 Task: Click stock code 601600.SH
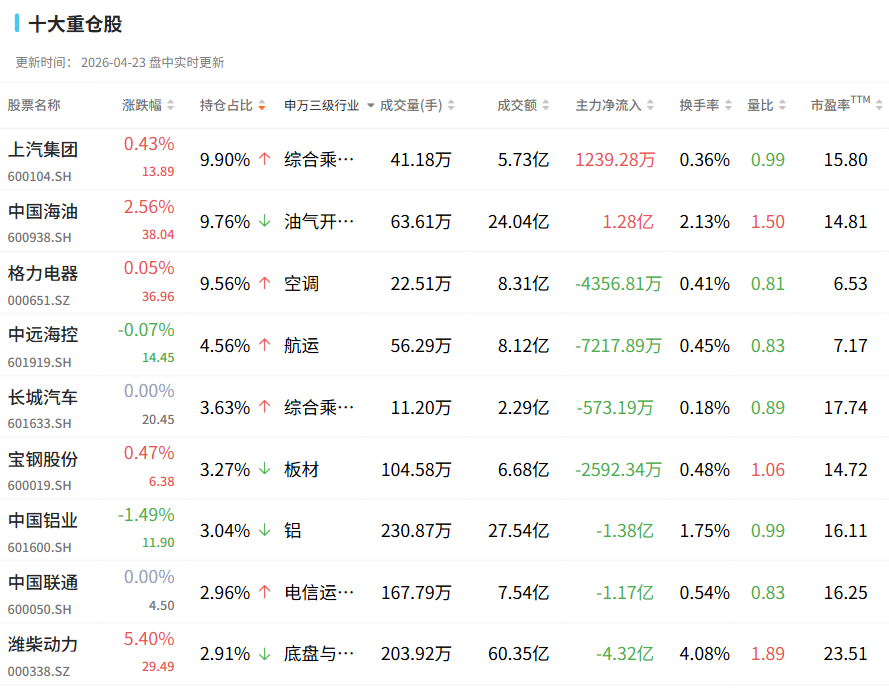click(x=40, y=548)
